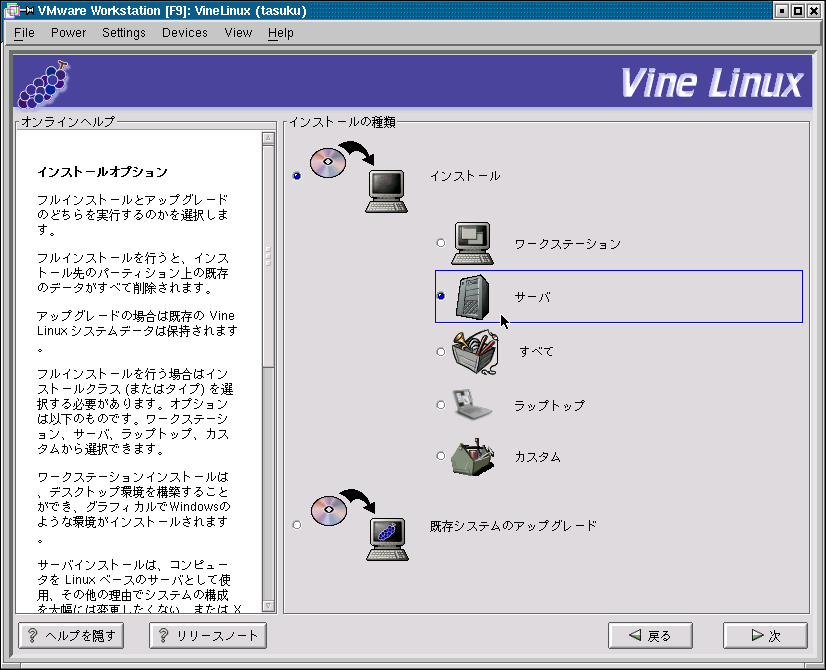The image size is (826, 670).
Task: Open the リリースノート release notes
Action: point(208,636)
